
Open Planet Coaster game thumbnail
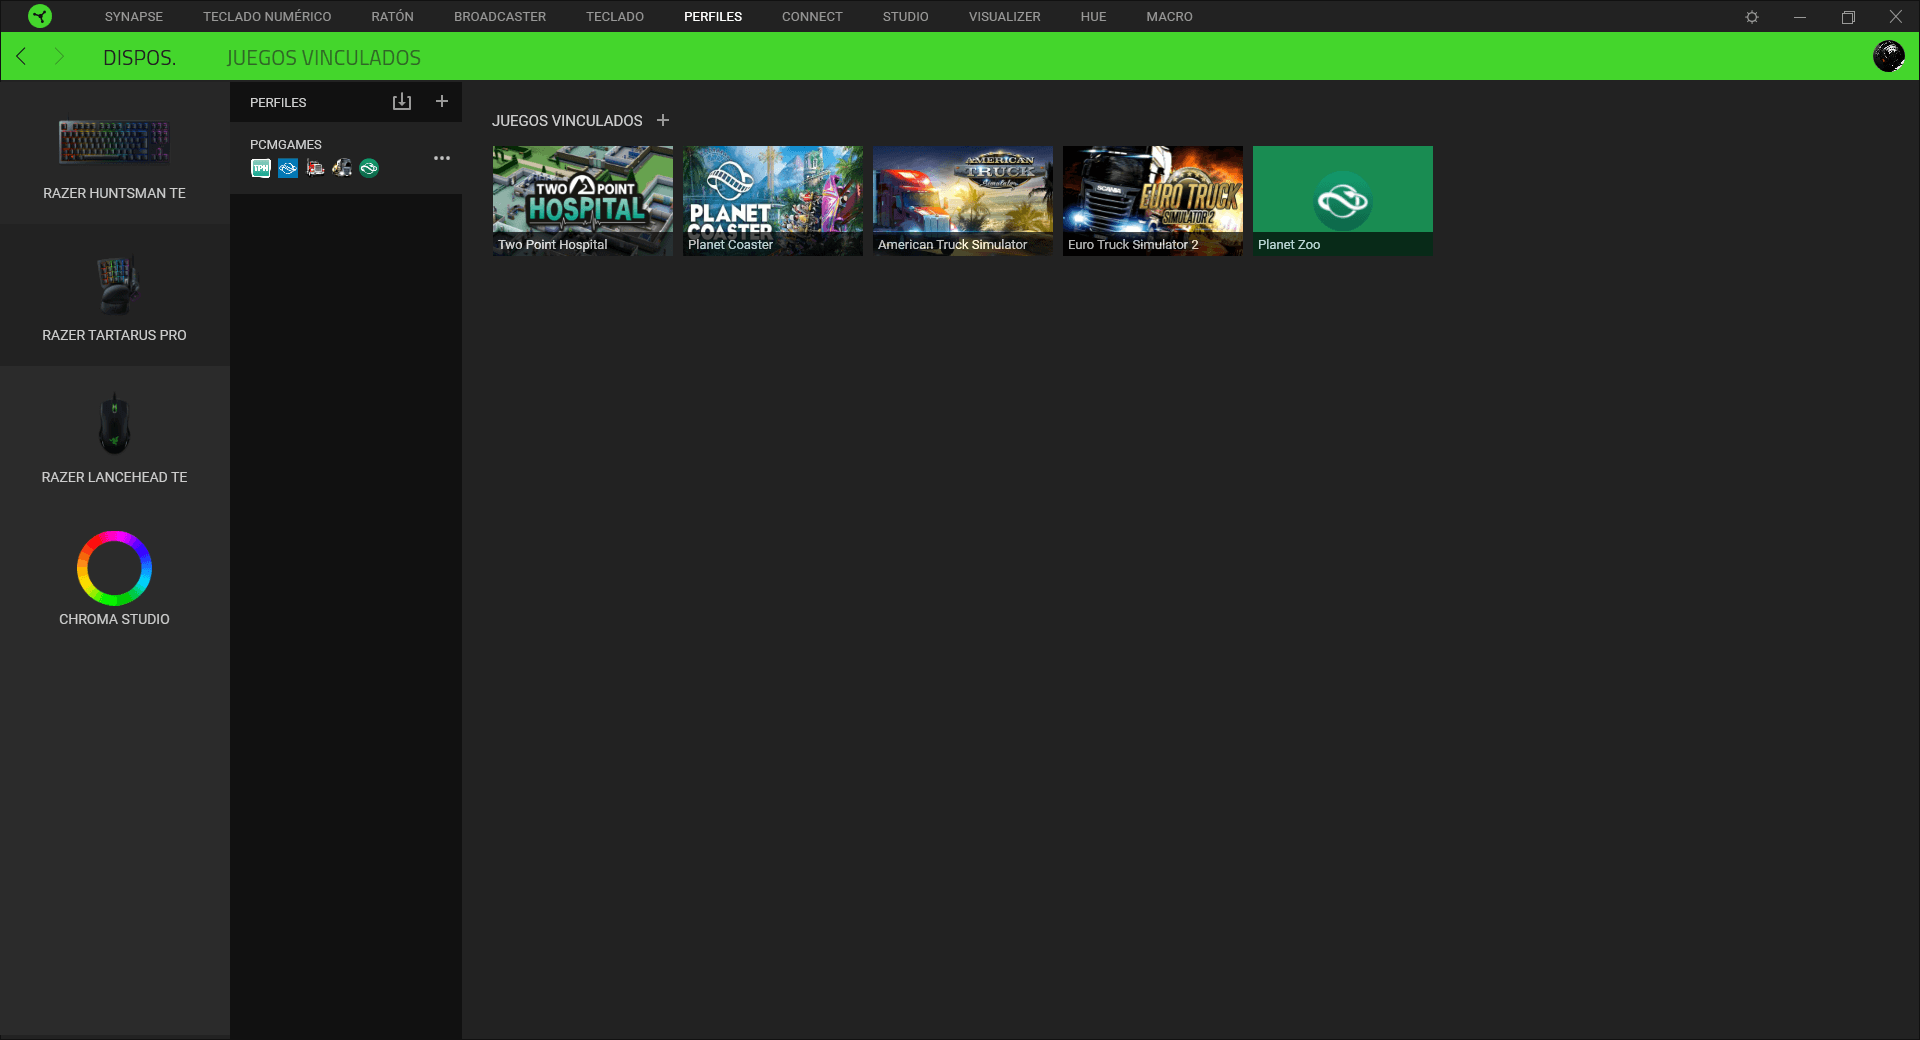[x=773, y=201]
